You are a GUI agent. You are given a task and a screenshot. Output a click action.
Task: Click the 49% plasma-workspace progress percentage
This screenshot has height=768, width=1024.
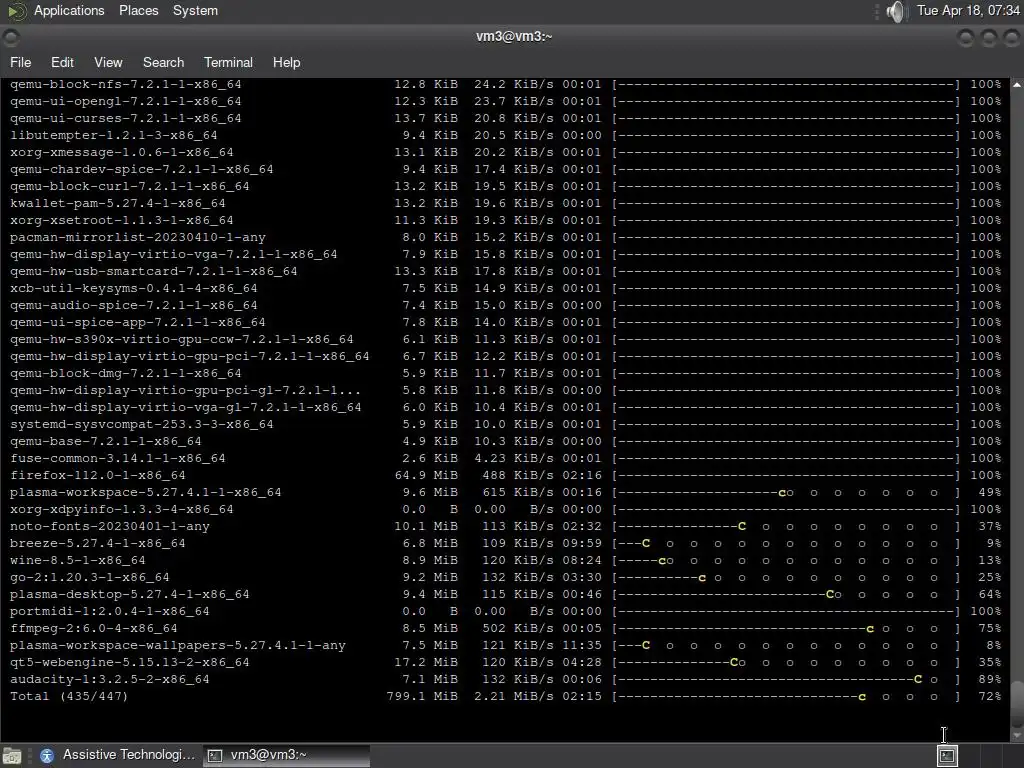click(989, 492)
